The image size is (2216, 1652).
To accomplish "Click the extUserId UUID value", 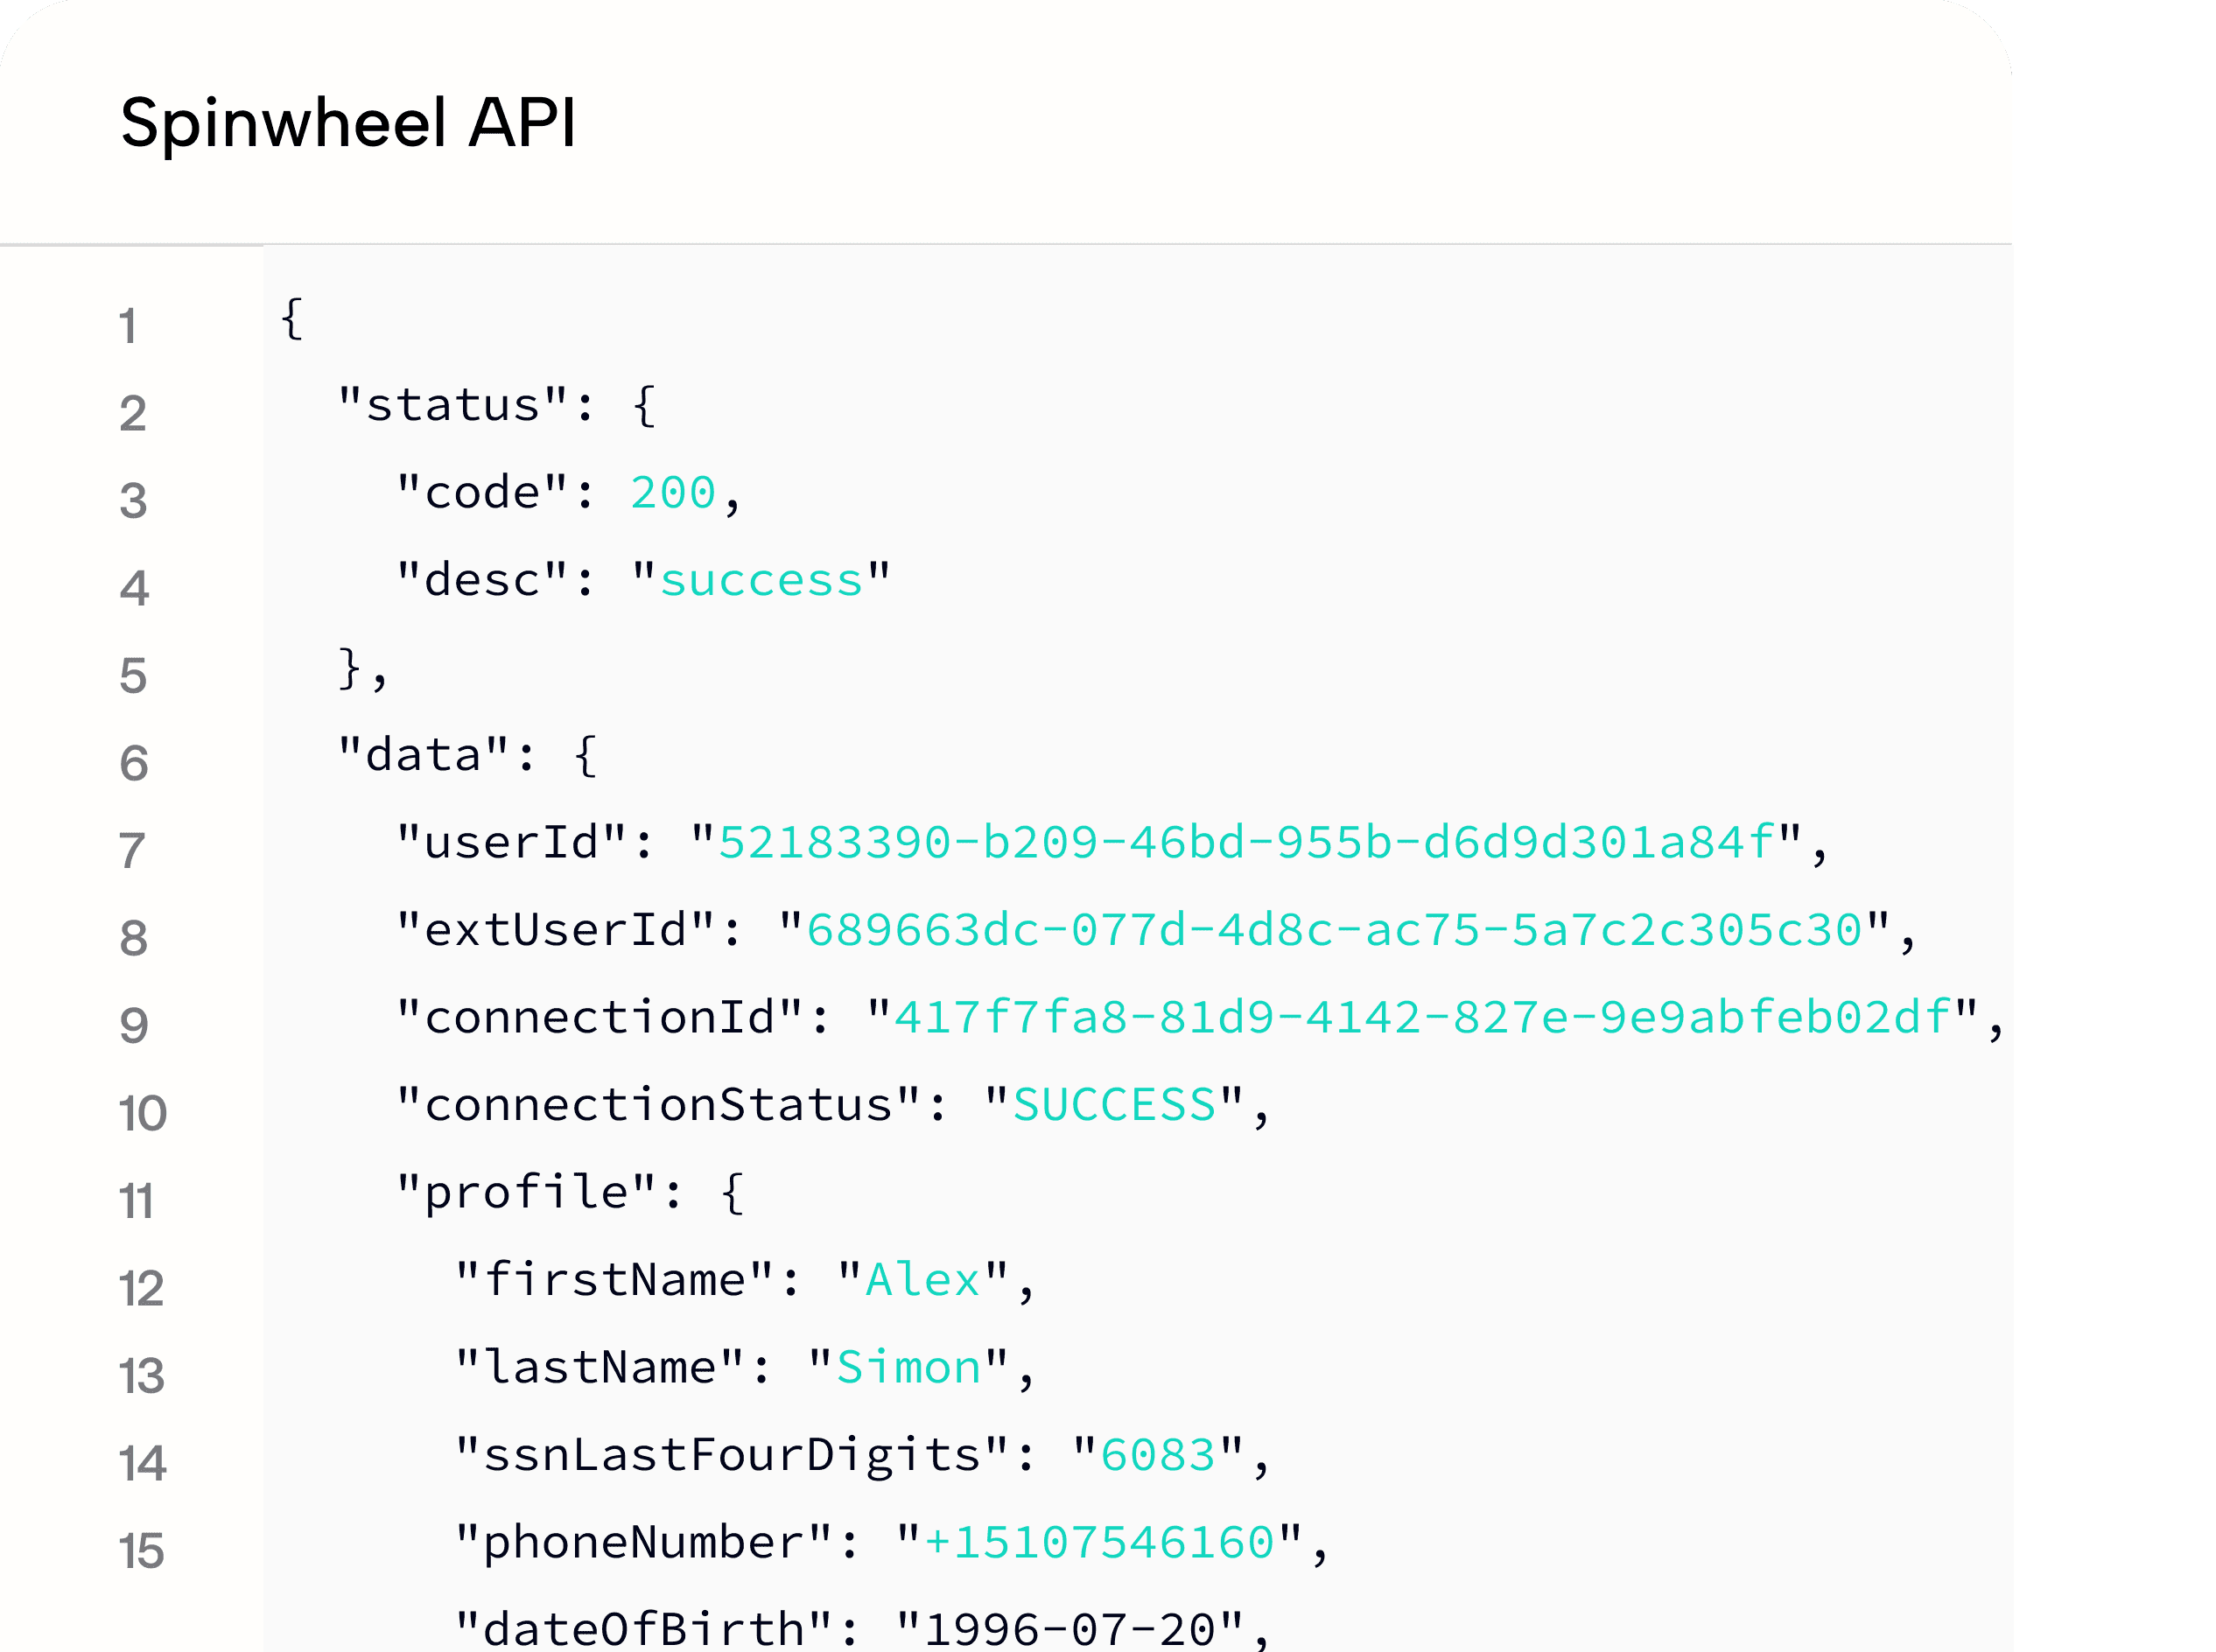I will pyautogui.click(x=1334, y=931).
